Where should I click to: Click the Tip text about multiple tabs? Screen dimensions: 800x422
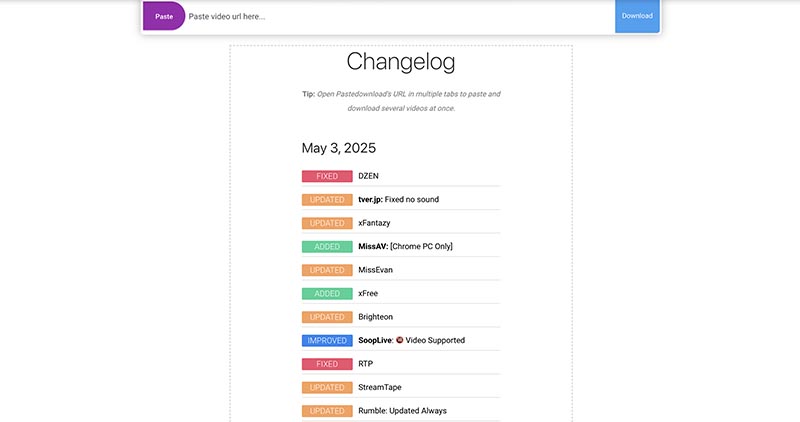[401, 101]
